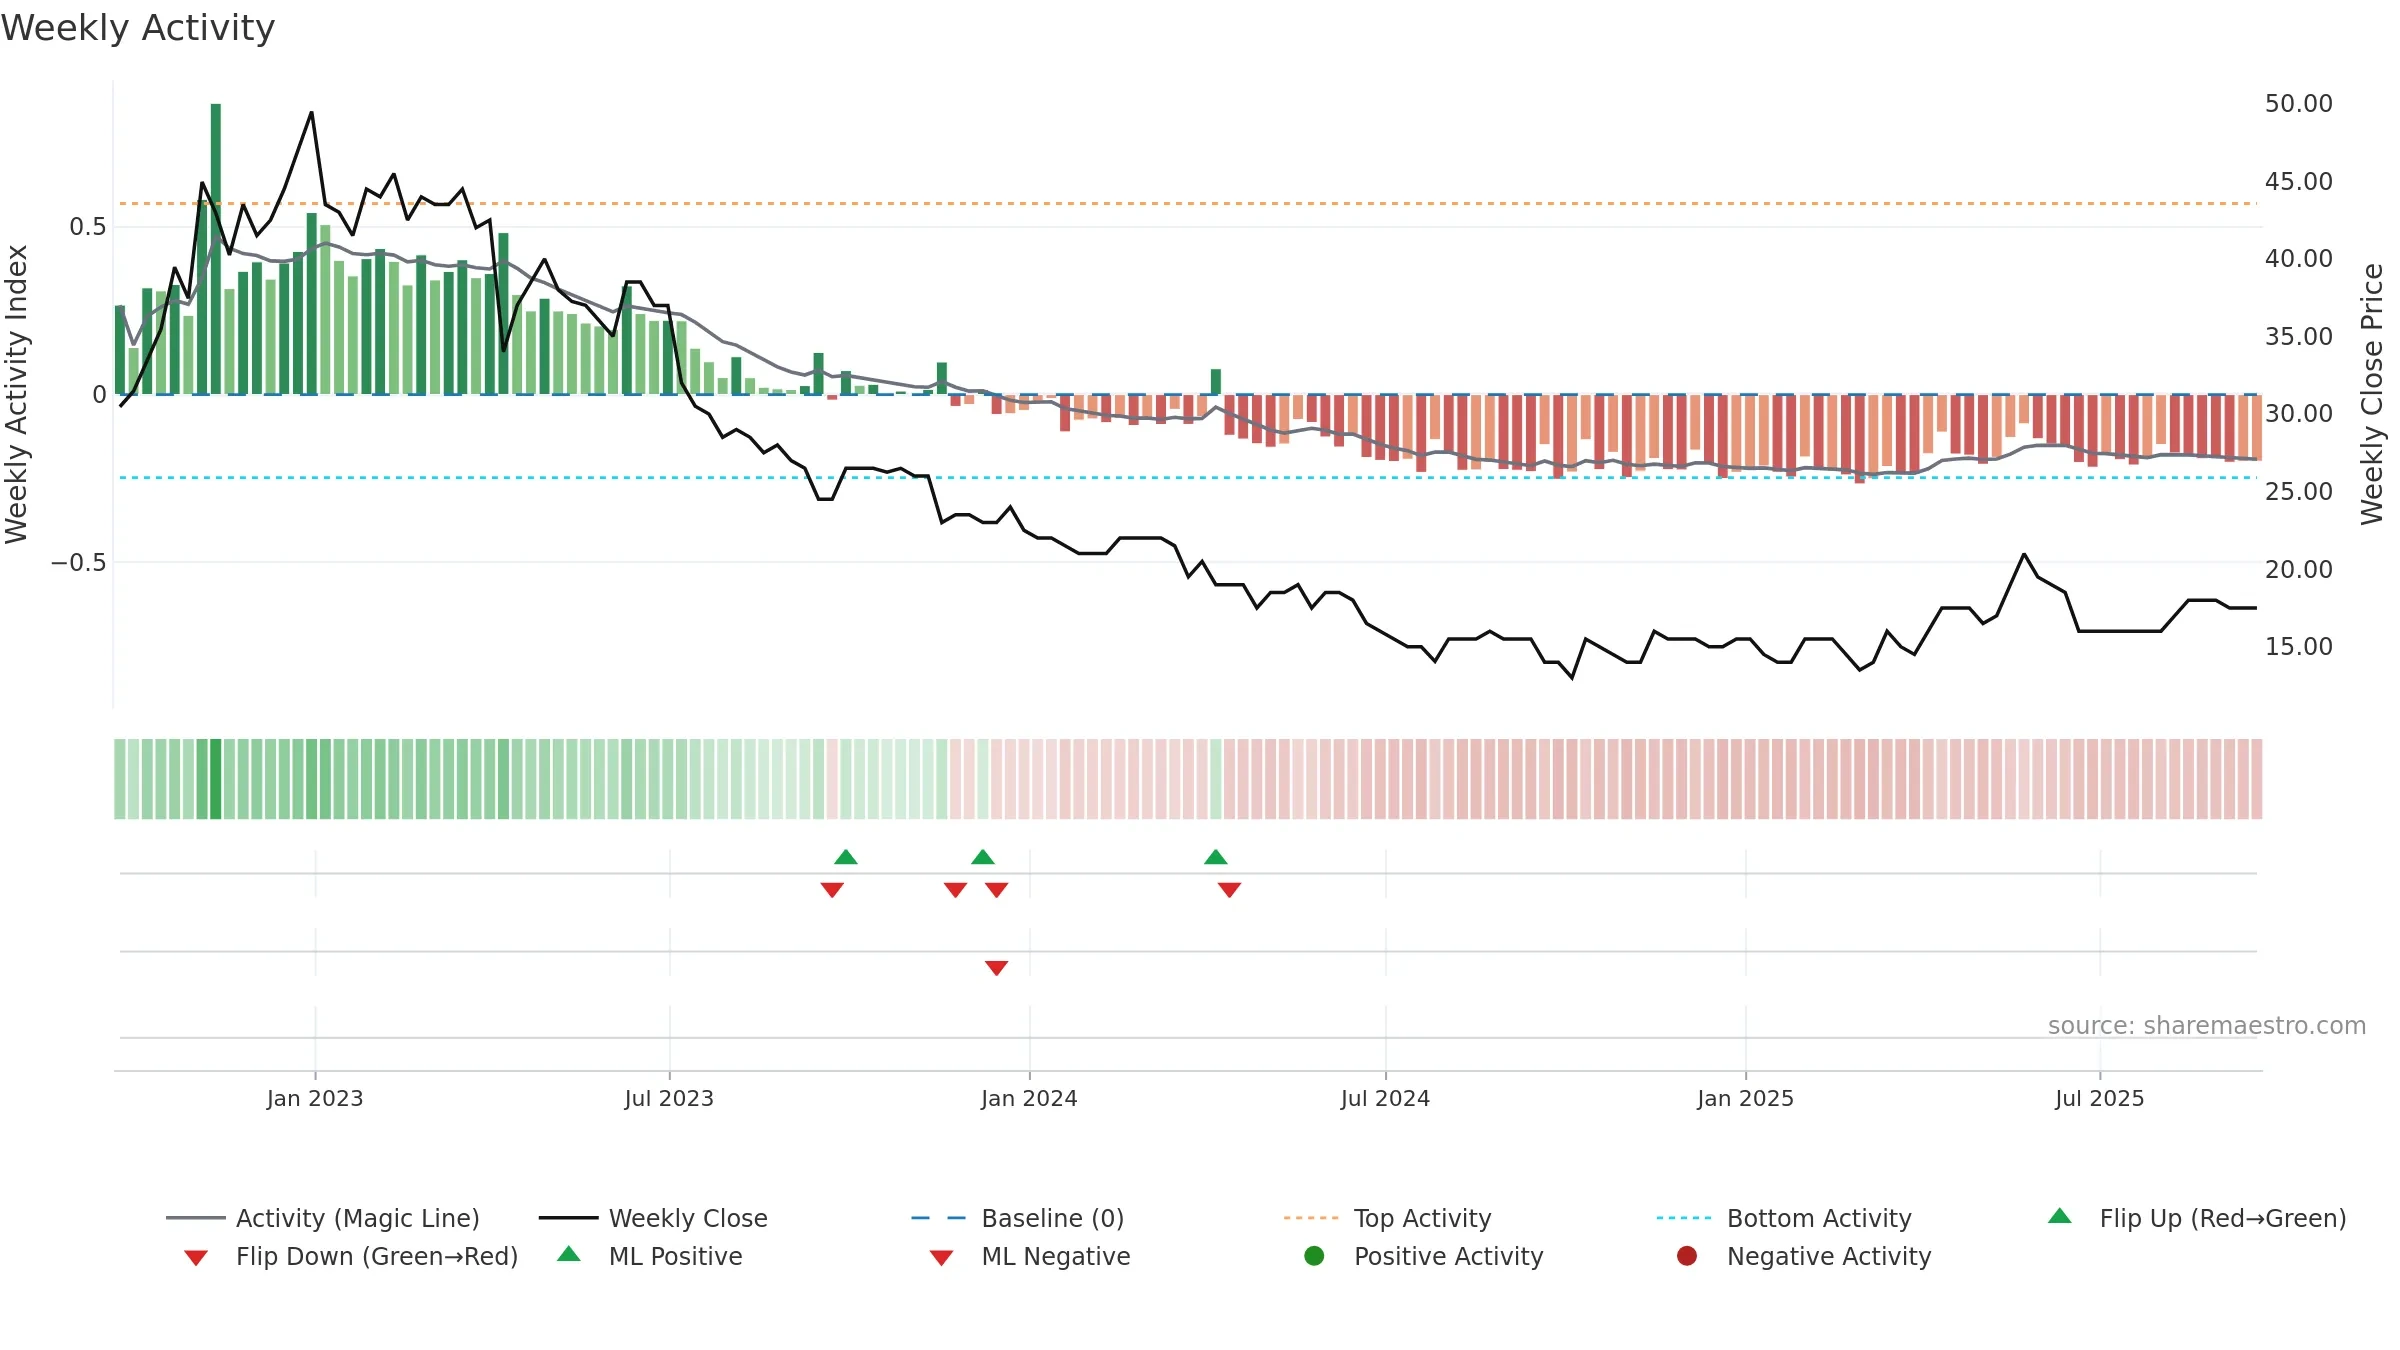Click the 15.00 price axis label

(2299, 647)
